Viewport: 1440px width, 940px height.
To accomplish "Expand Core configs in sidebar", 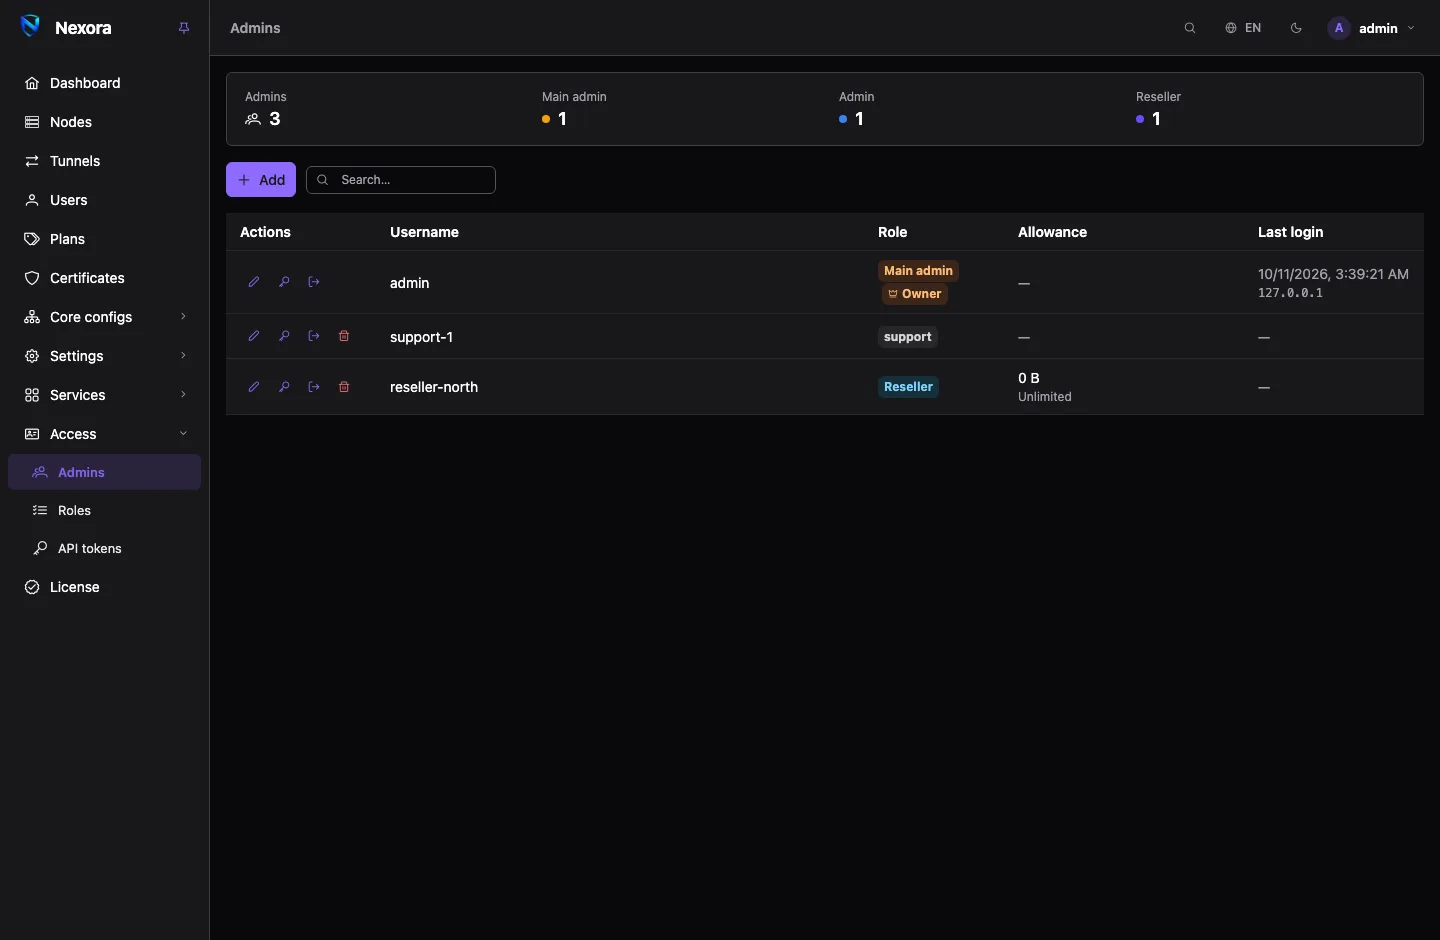I will pyautogui.click(x=104, y=317).
